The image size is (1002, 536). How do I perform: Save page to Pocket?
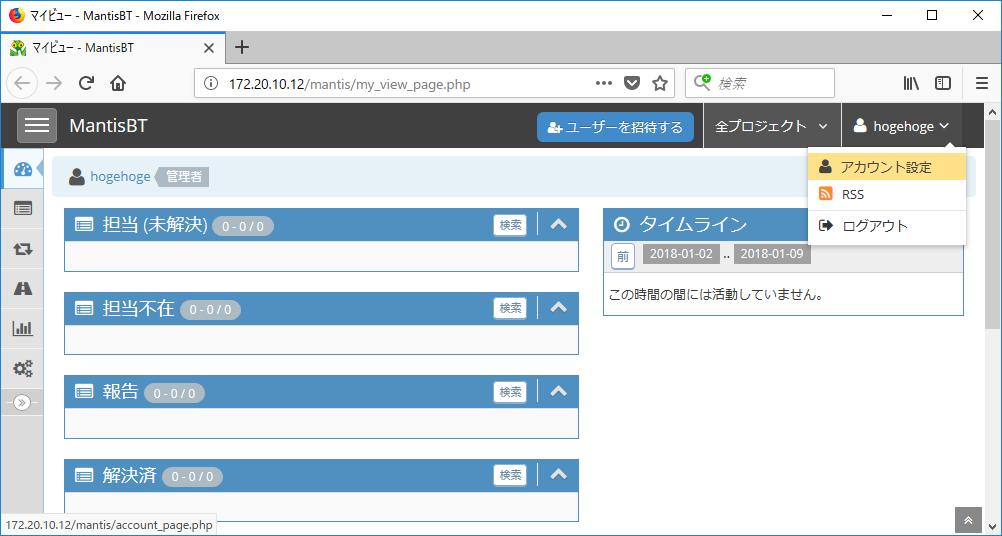pyautogui.click(x=631, y=84)
